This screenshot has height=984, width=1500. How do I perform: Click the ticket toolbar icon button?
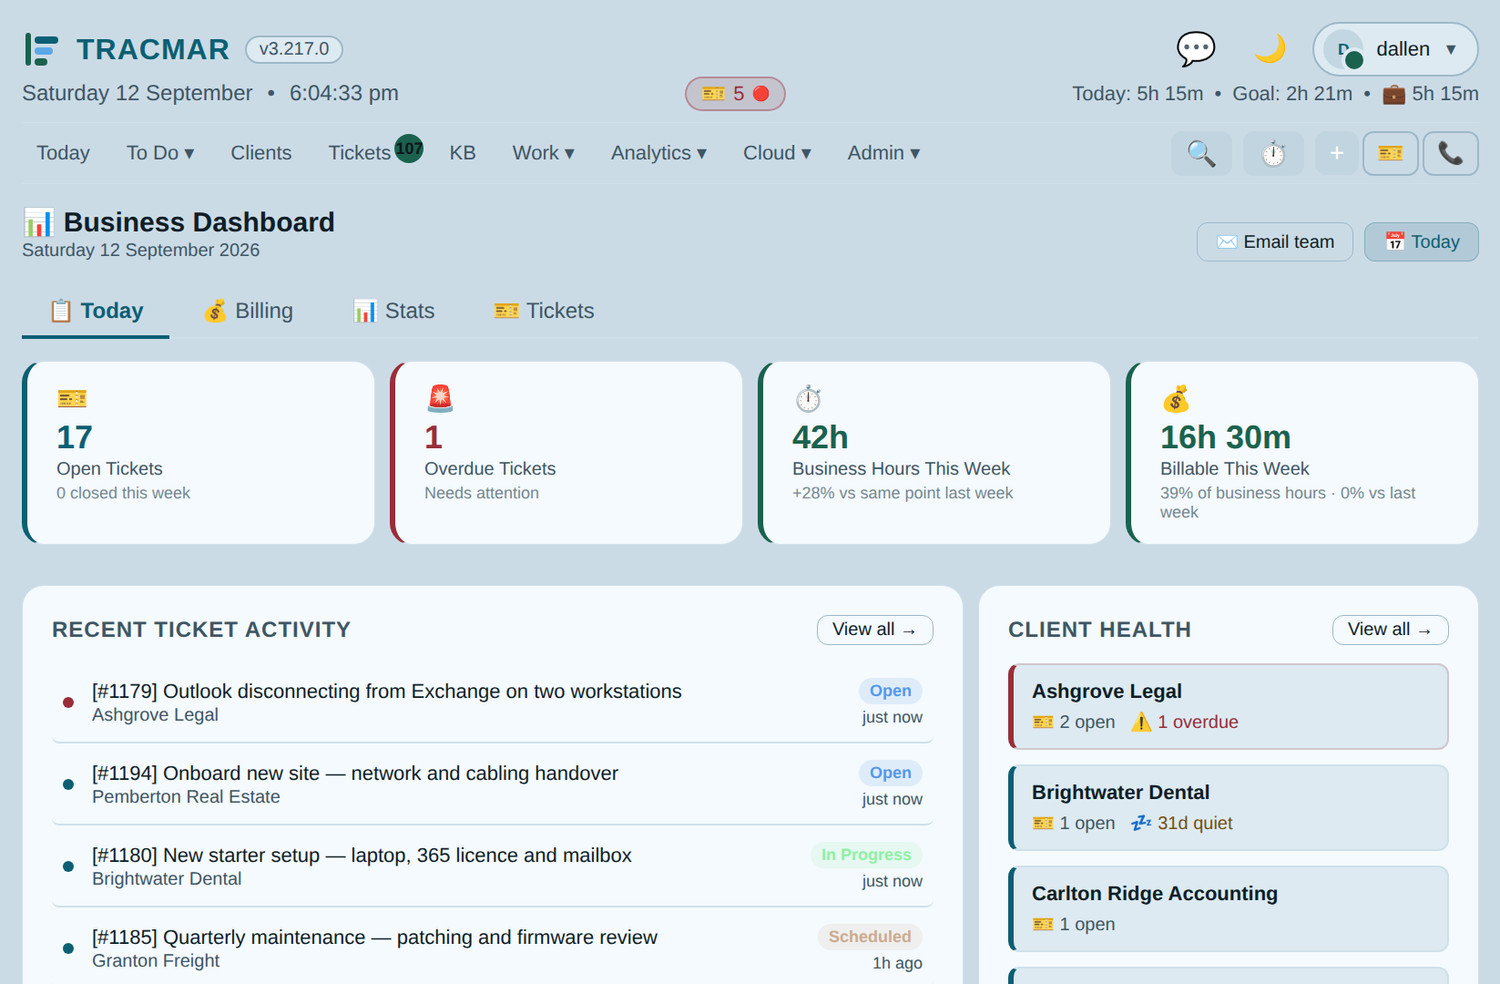click(x=1390, y=154)
